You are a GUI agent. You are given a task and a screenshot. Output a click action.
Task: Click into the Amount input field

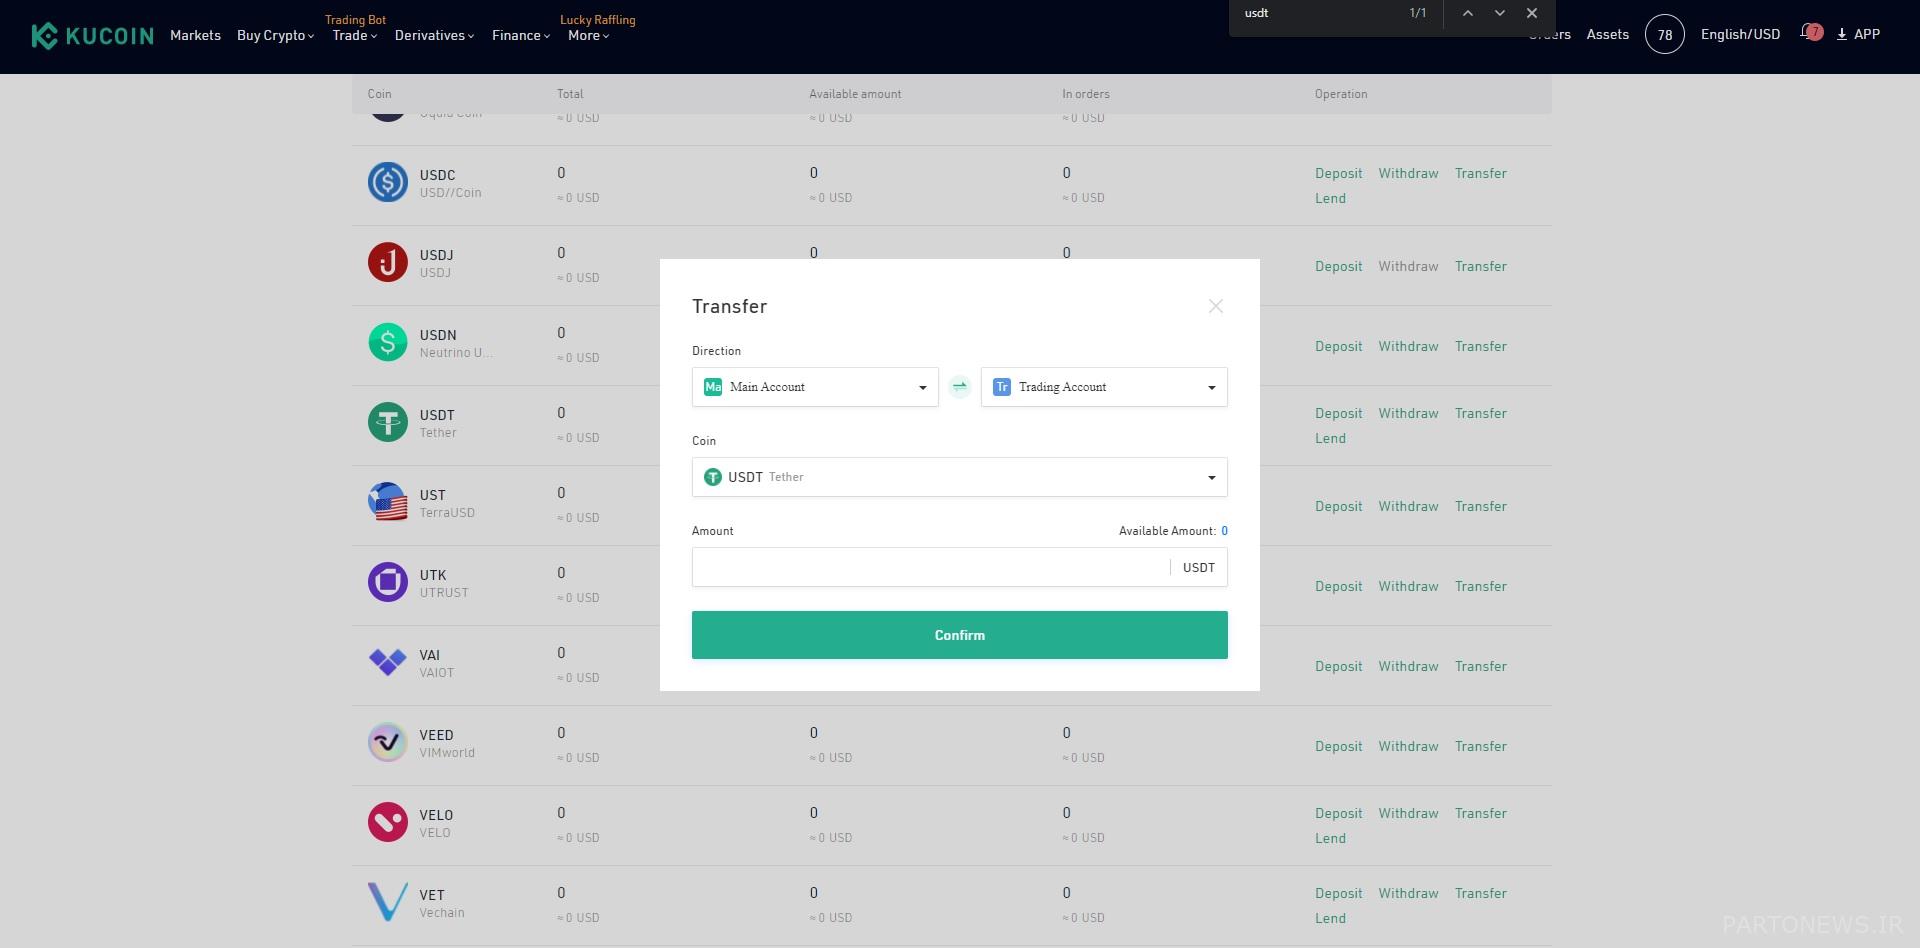(x=930, y=567)
